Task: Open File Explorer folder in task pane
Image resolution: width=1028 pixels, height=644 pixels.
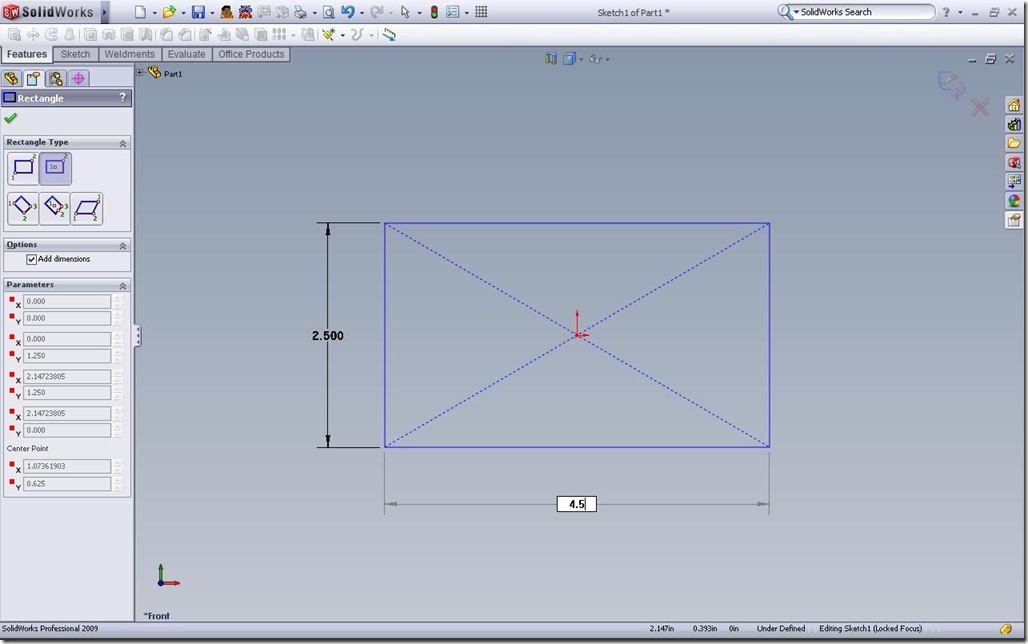Action: [1014, 143]
